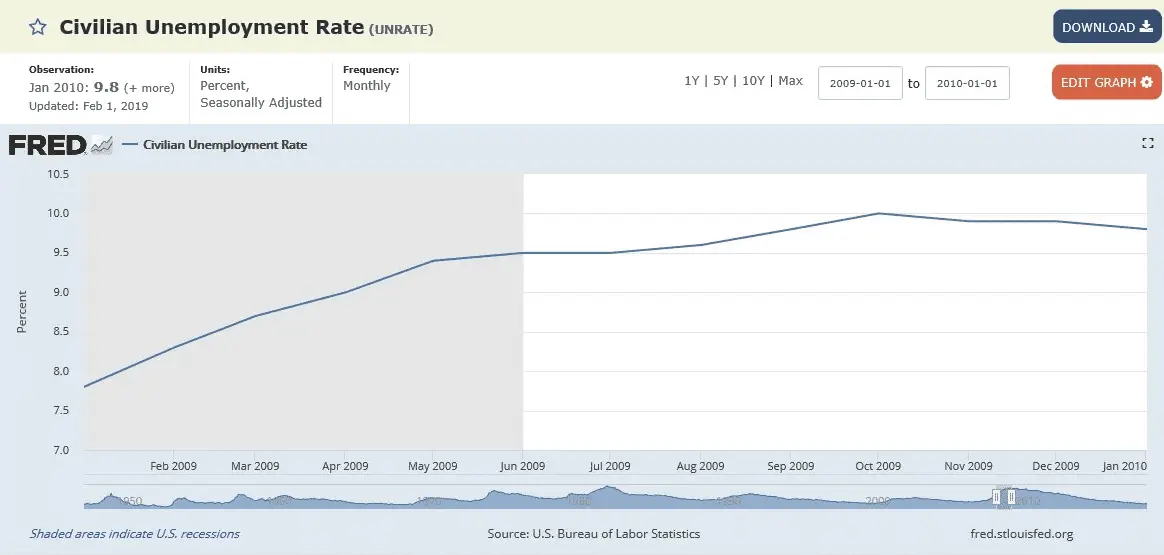Click the right handle of the range slider

pyautogui.click(x=1011, y=496)
